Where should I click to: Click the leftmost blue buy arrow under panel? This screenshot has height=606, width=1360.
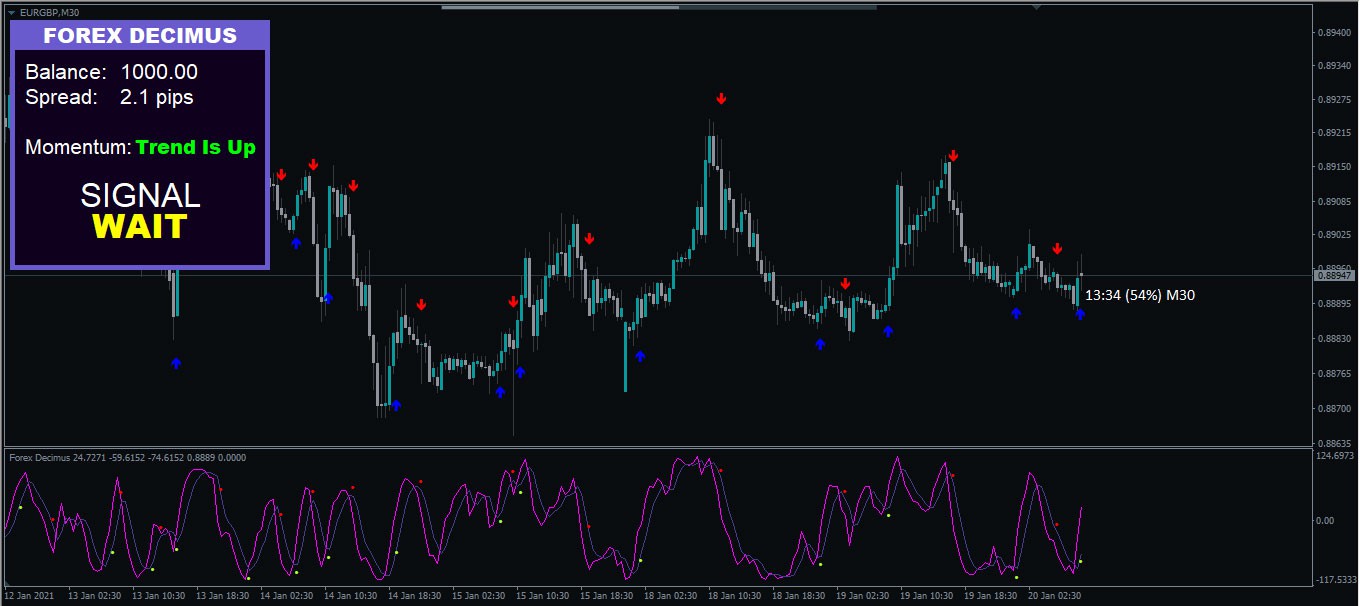click(176, 363)
